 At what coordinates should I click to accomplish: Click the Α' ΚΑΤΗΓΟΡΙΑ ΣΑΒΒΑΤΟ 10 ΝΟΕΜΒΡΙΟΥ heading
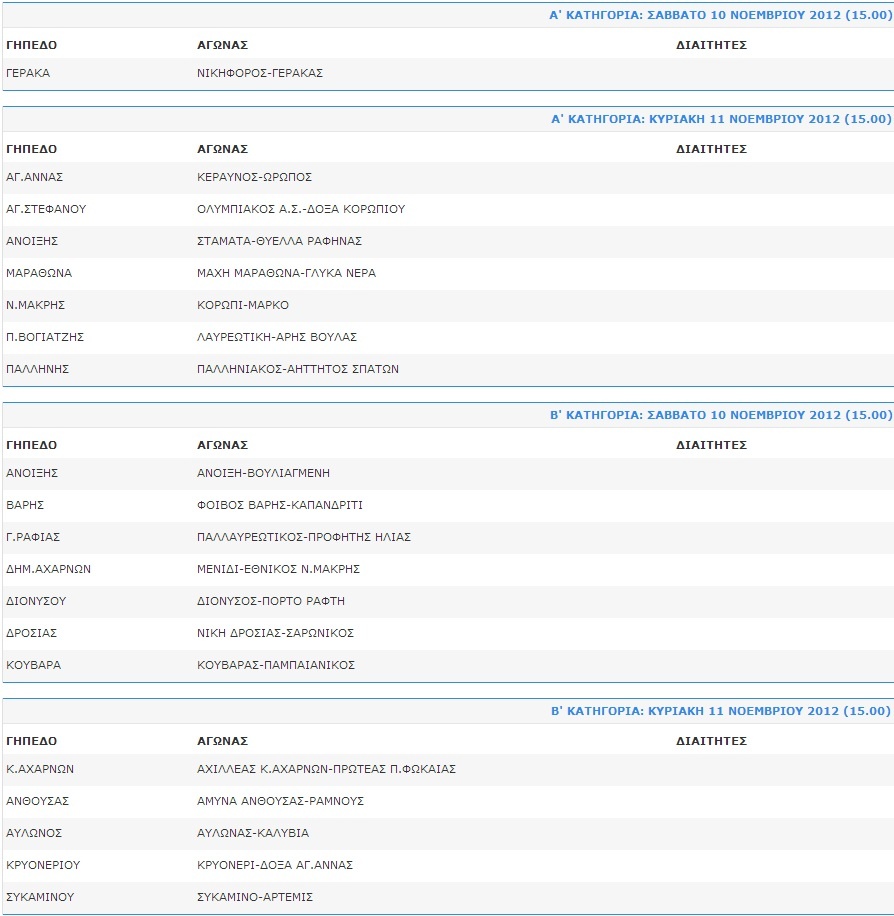click(x=720, y=15)
